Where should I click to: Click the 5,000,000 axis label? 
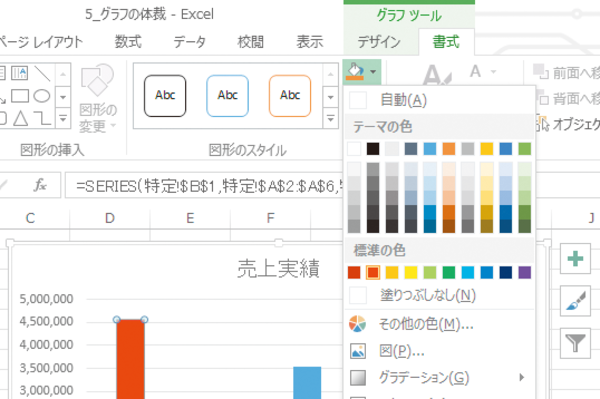pyautogui.click(x=46, y=299)
